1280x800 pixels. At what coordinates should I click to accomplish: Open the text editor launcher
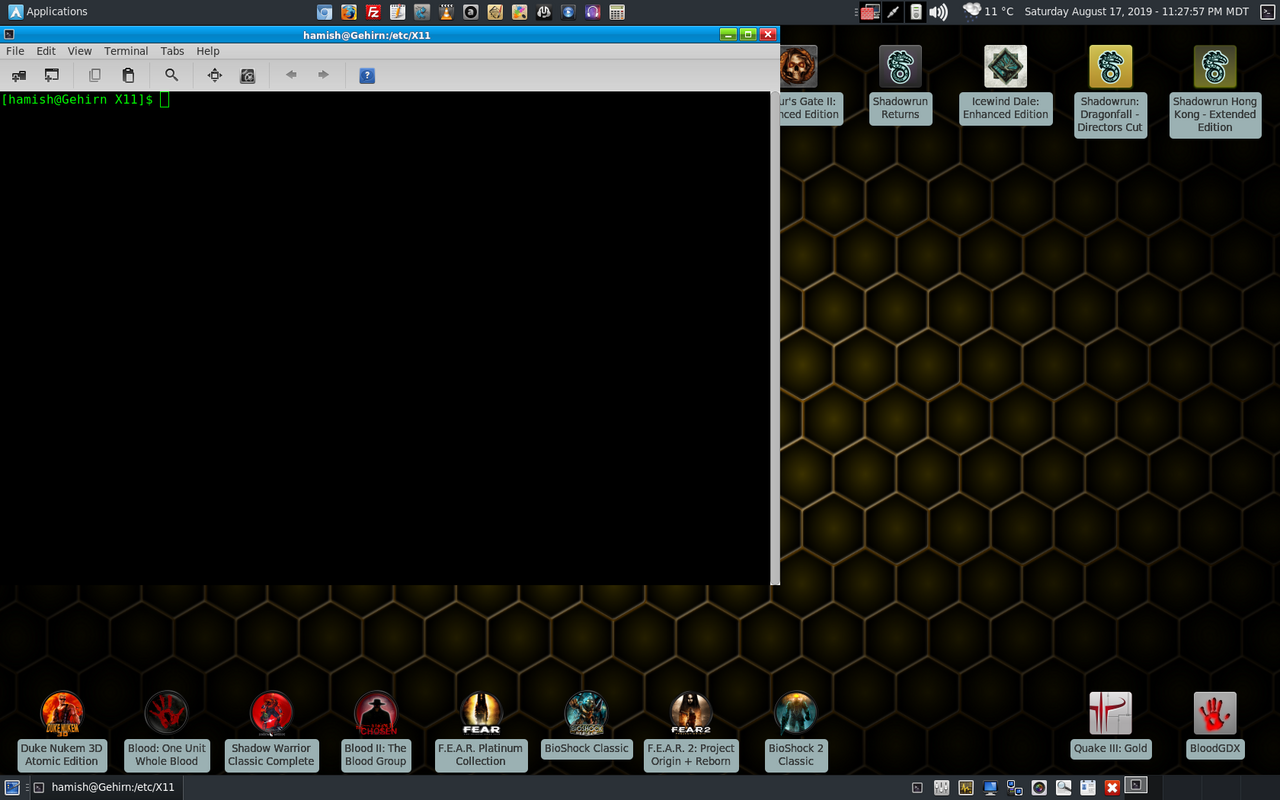397,12
